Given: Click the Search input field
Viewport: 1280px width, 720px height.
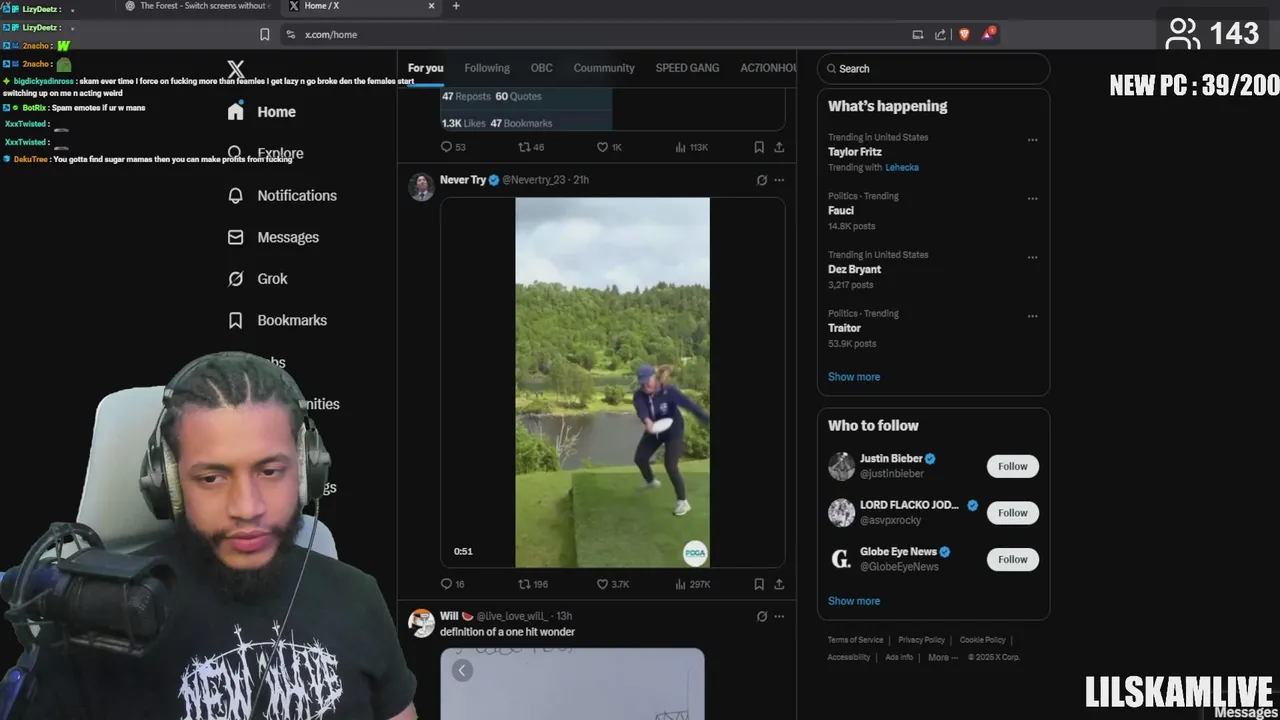Looking at the screenshot, I should 933,69.
